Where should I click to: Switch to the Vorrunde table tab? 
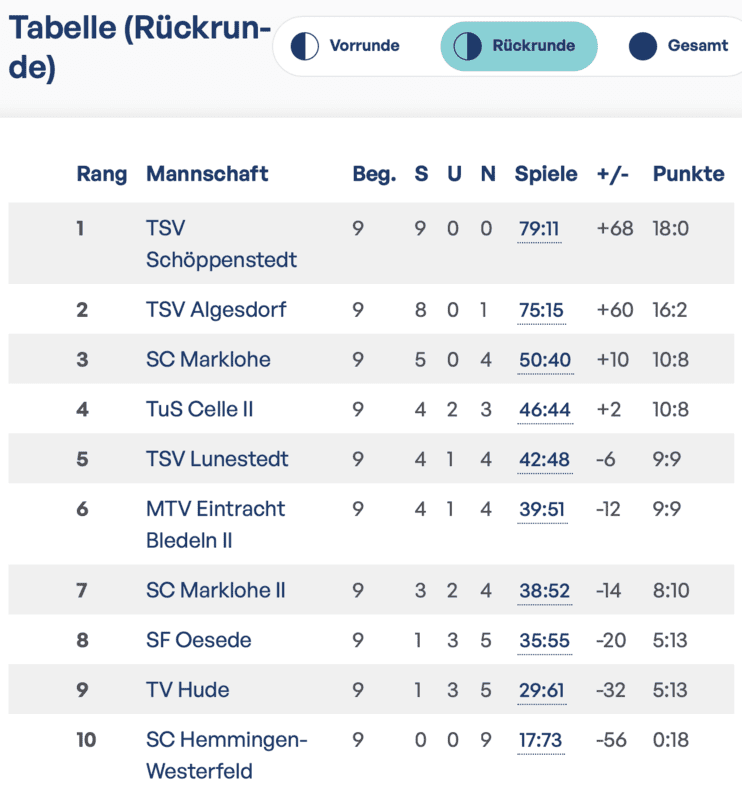click(x=364, y=46)
